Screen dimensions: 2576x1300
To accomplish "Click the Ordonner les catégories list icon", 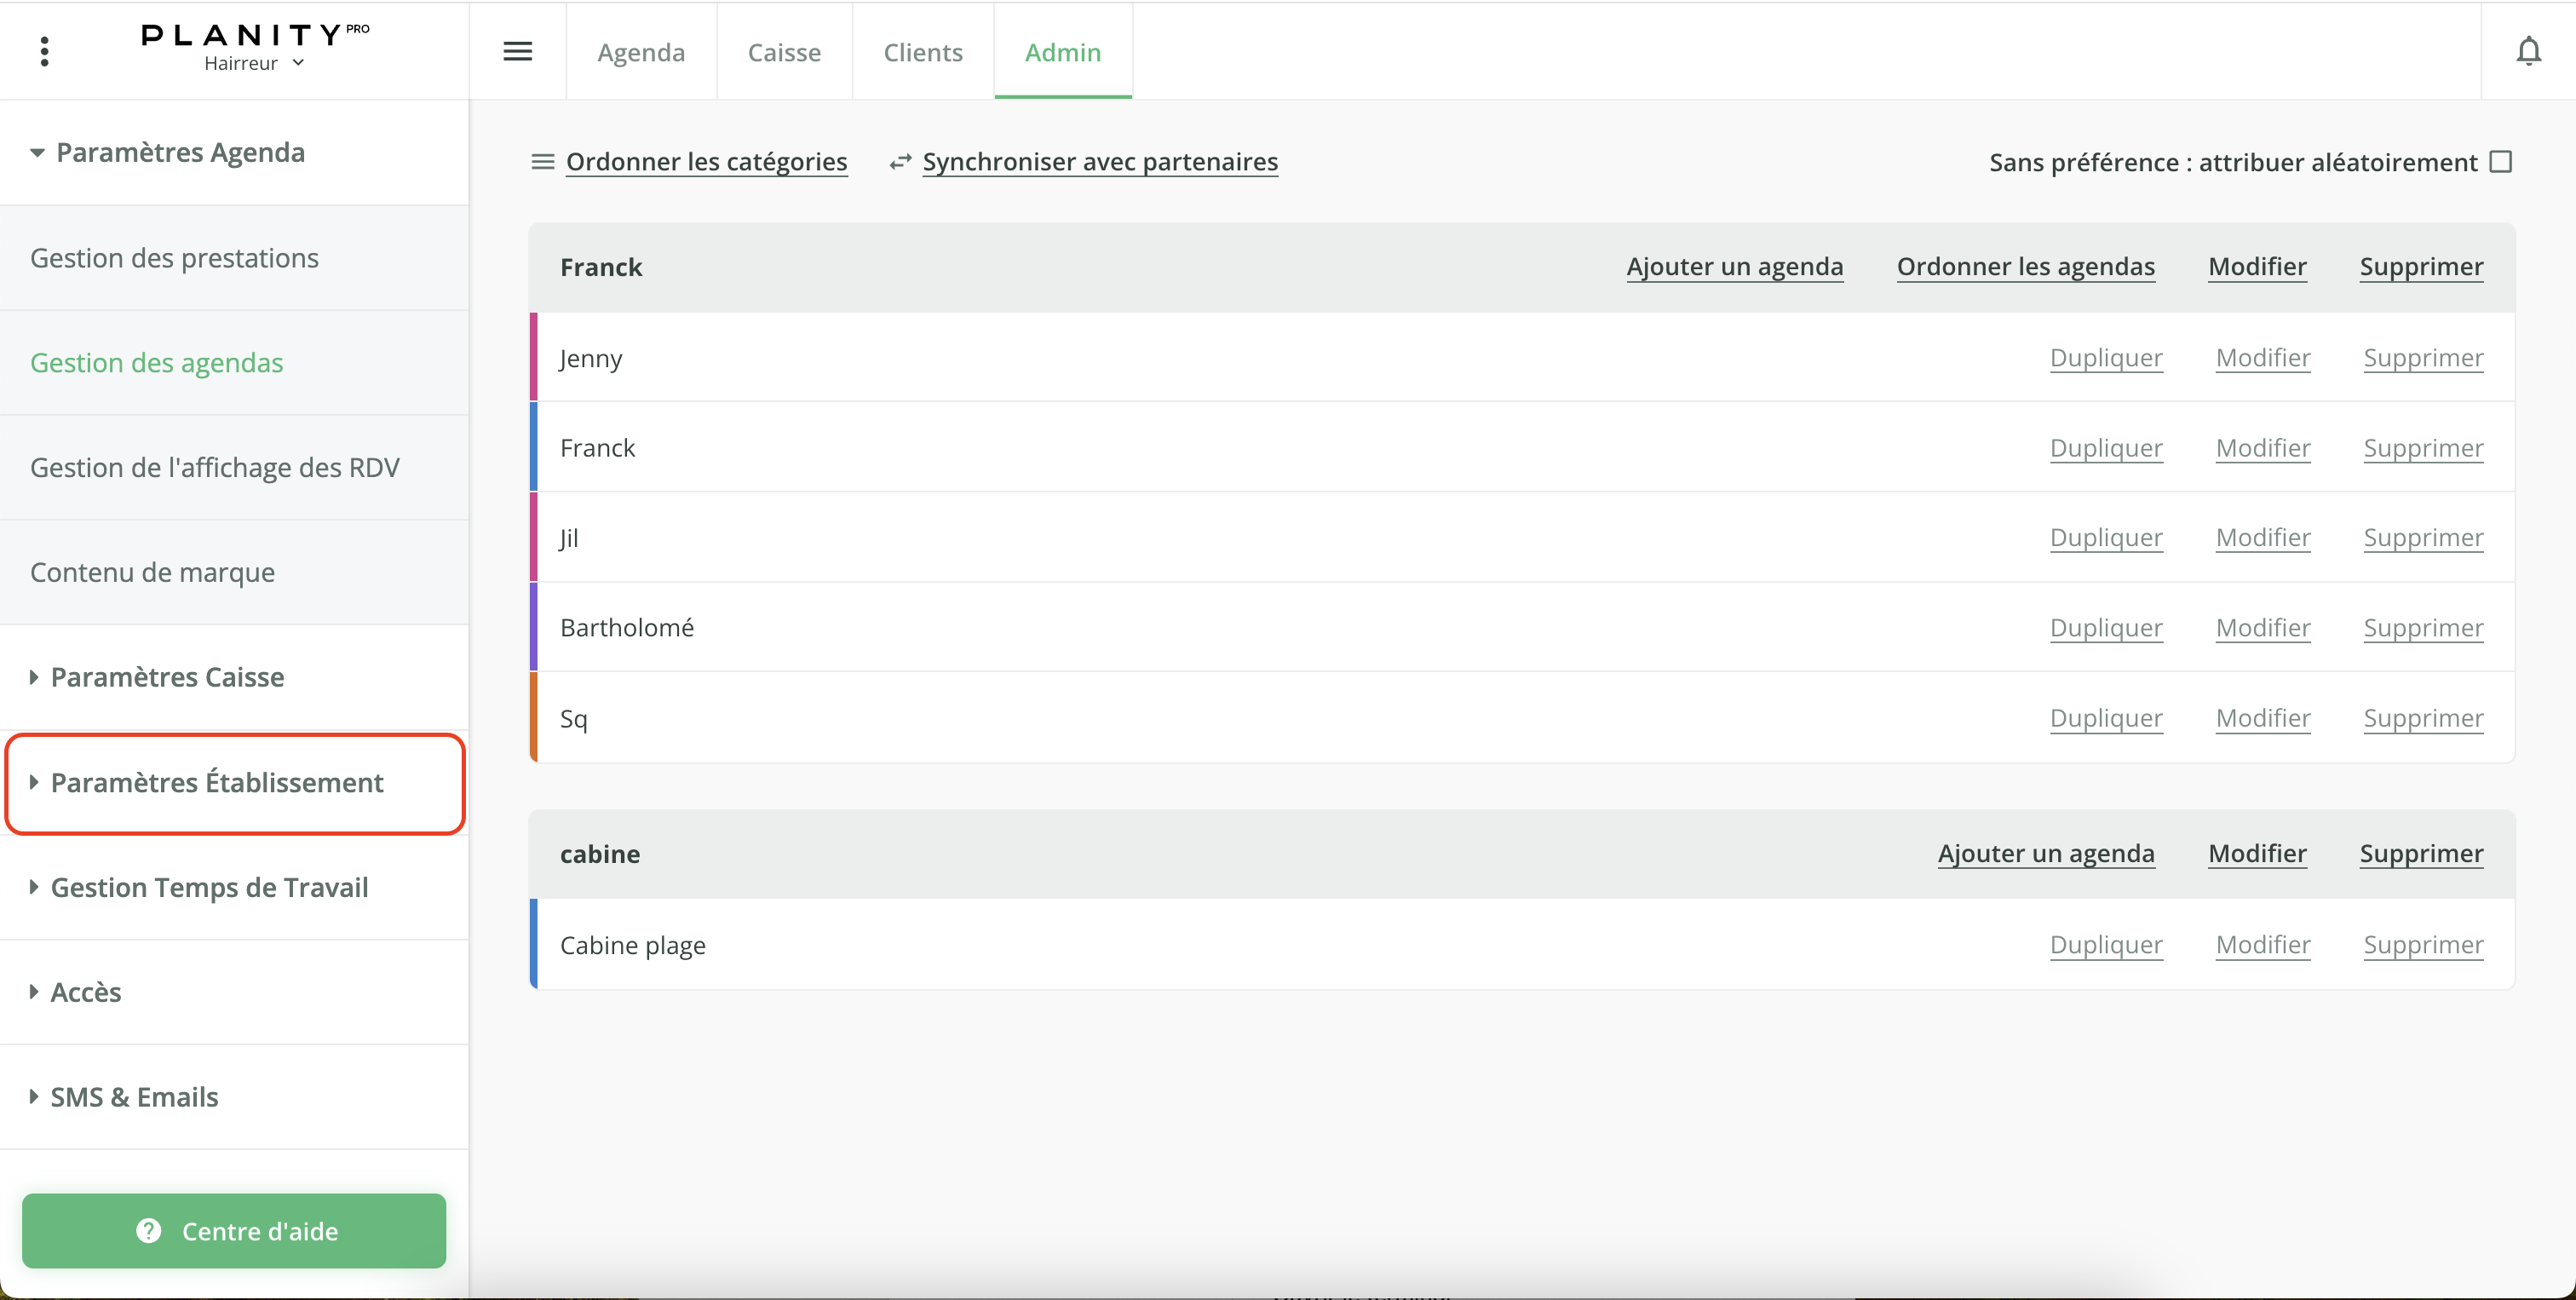I will click(542, 162).
